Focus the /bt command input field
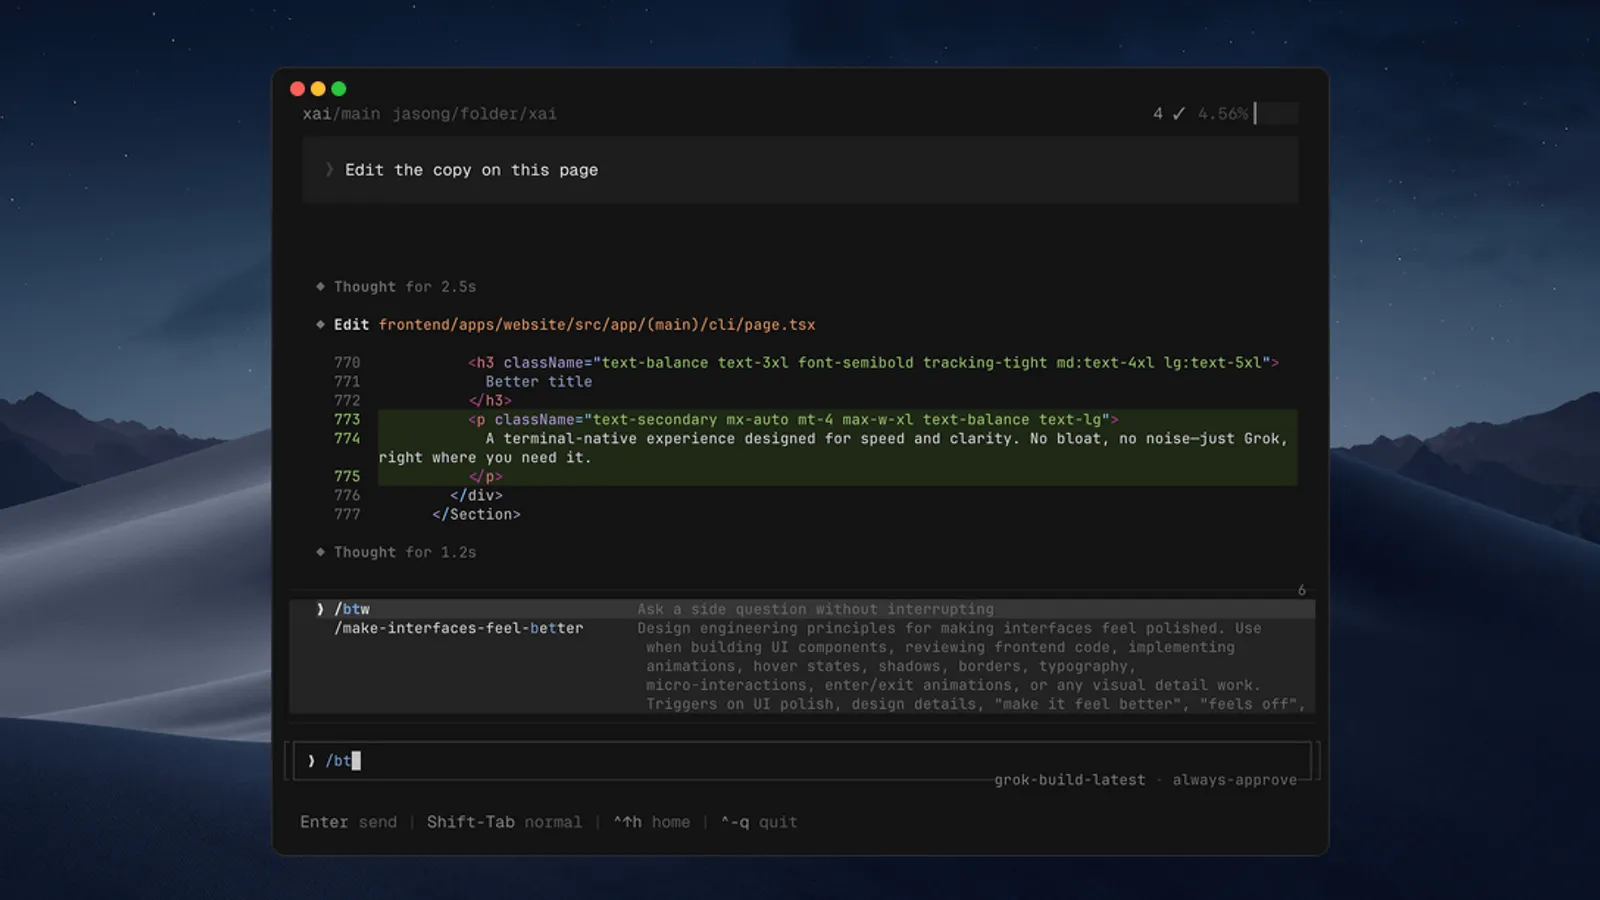The image size is (1600, 900). pyautogui.click(x=802, y=761)
